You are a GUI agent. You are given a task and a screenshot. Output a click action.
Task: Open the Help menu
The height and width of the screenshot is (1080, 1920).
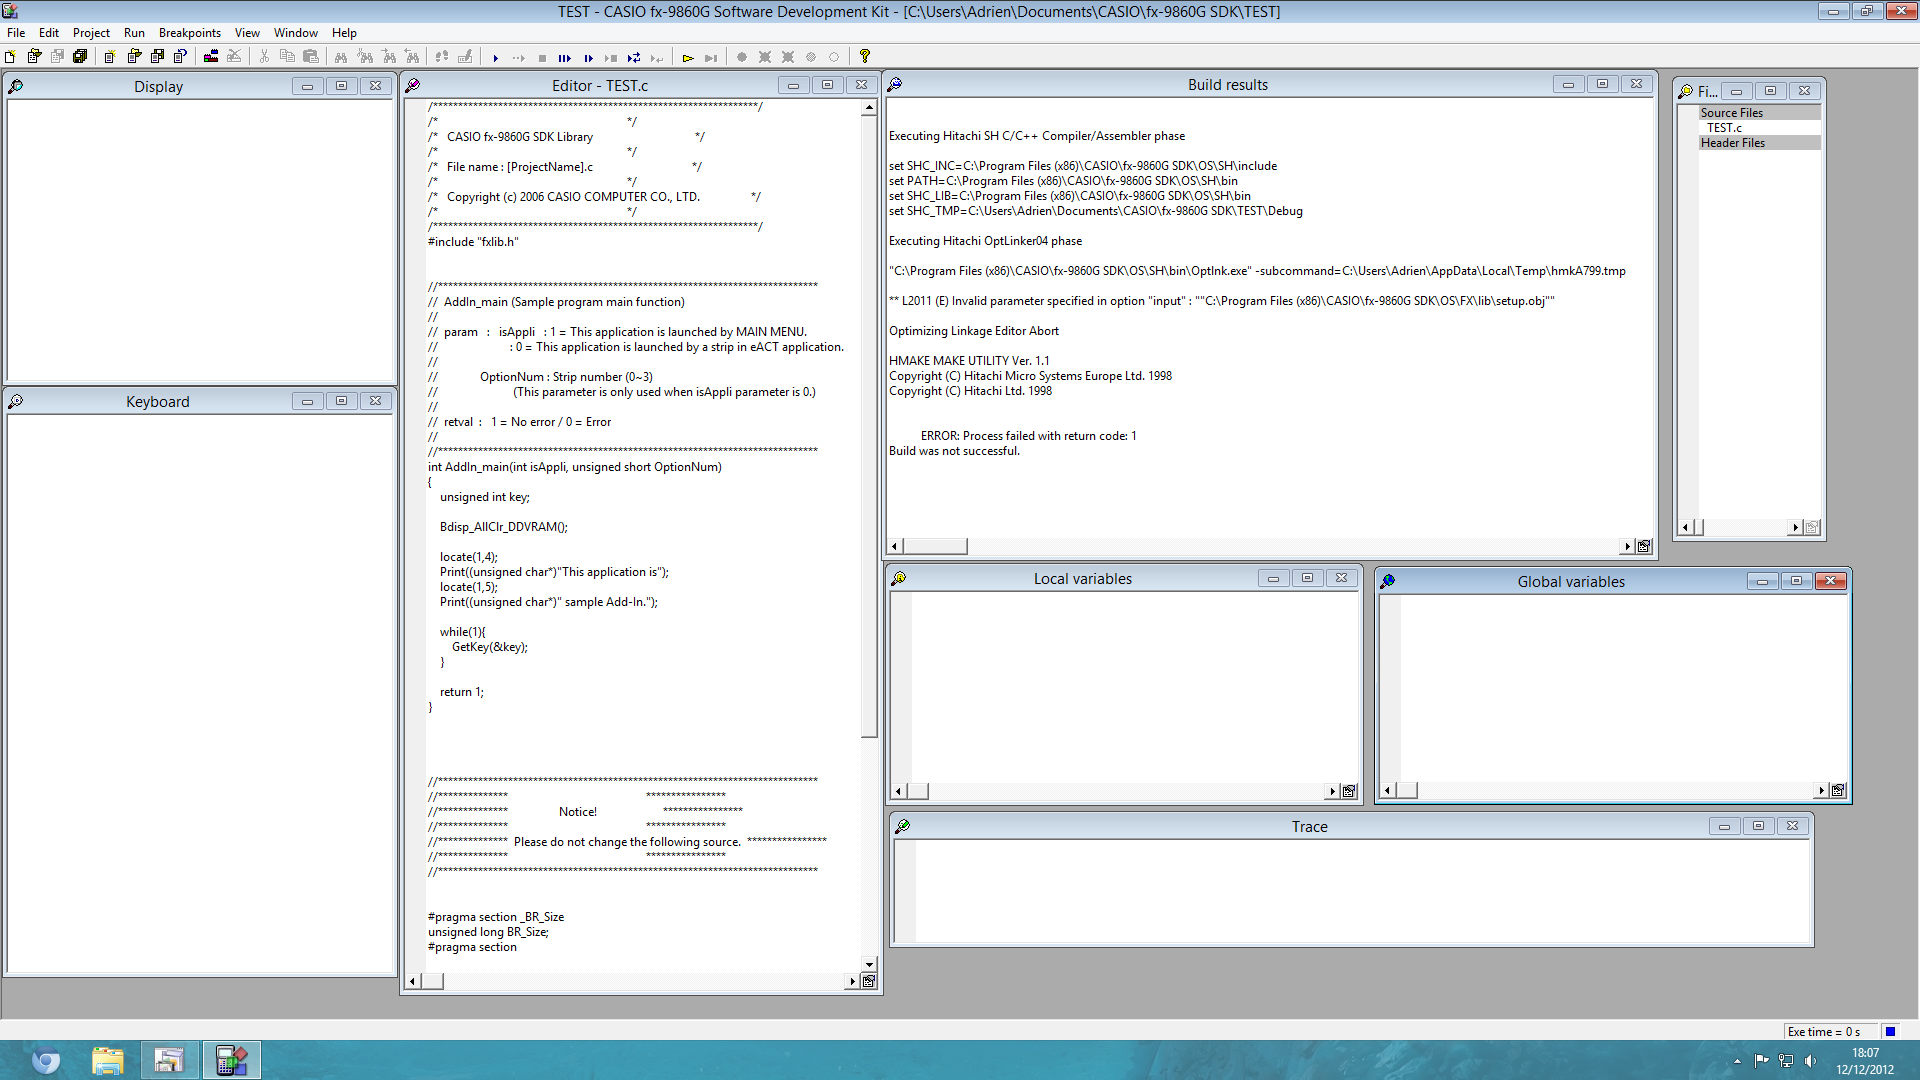[x=344, y=33]
